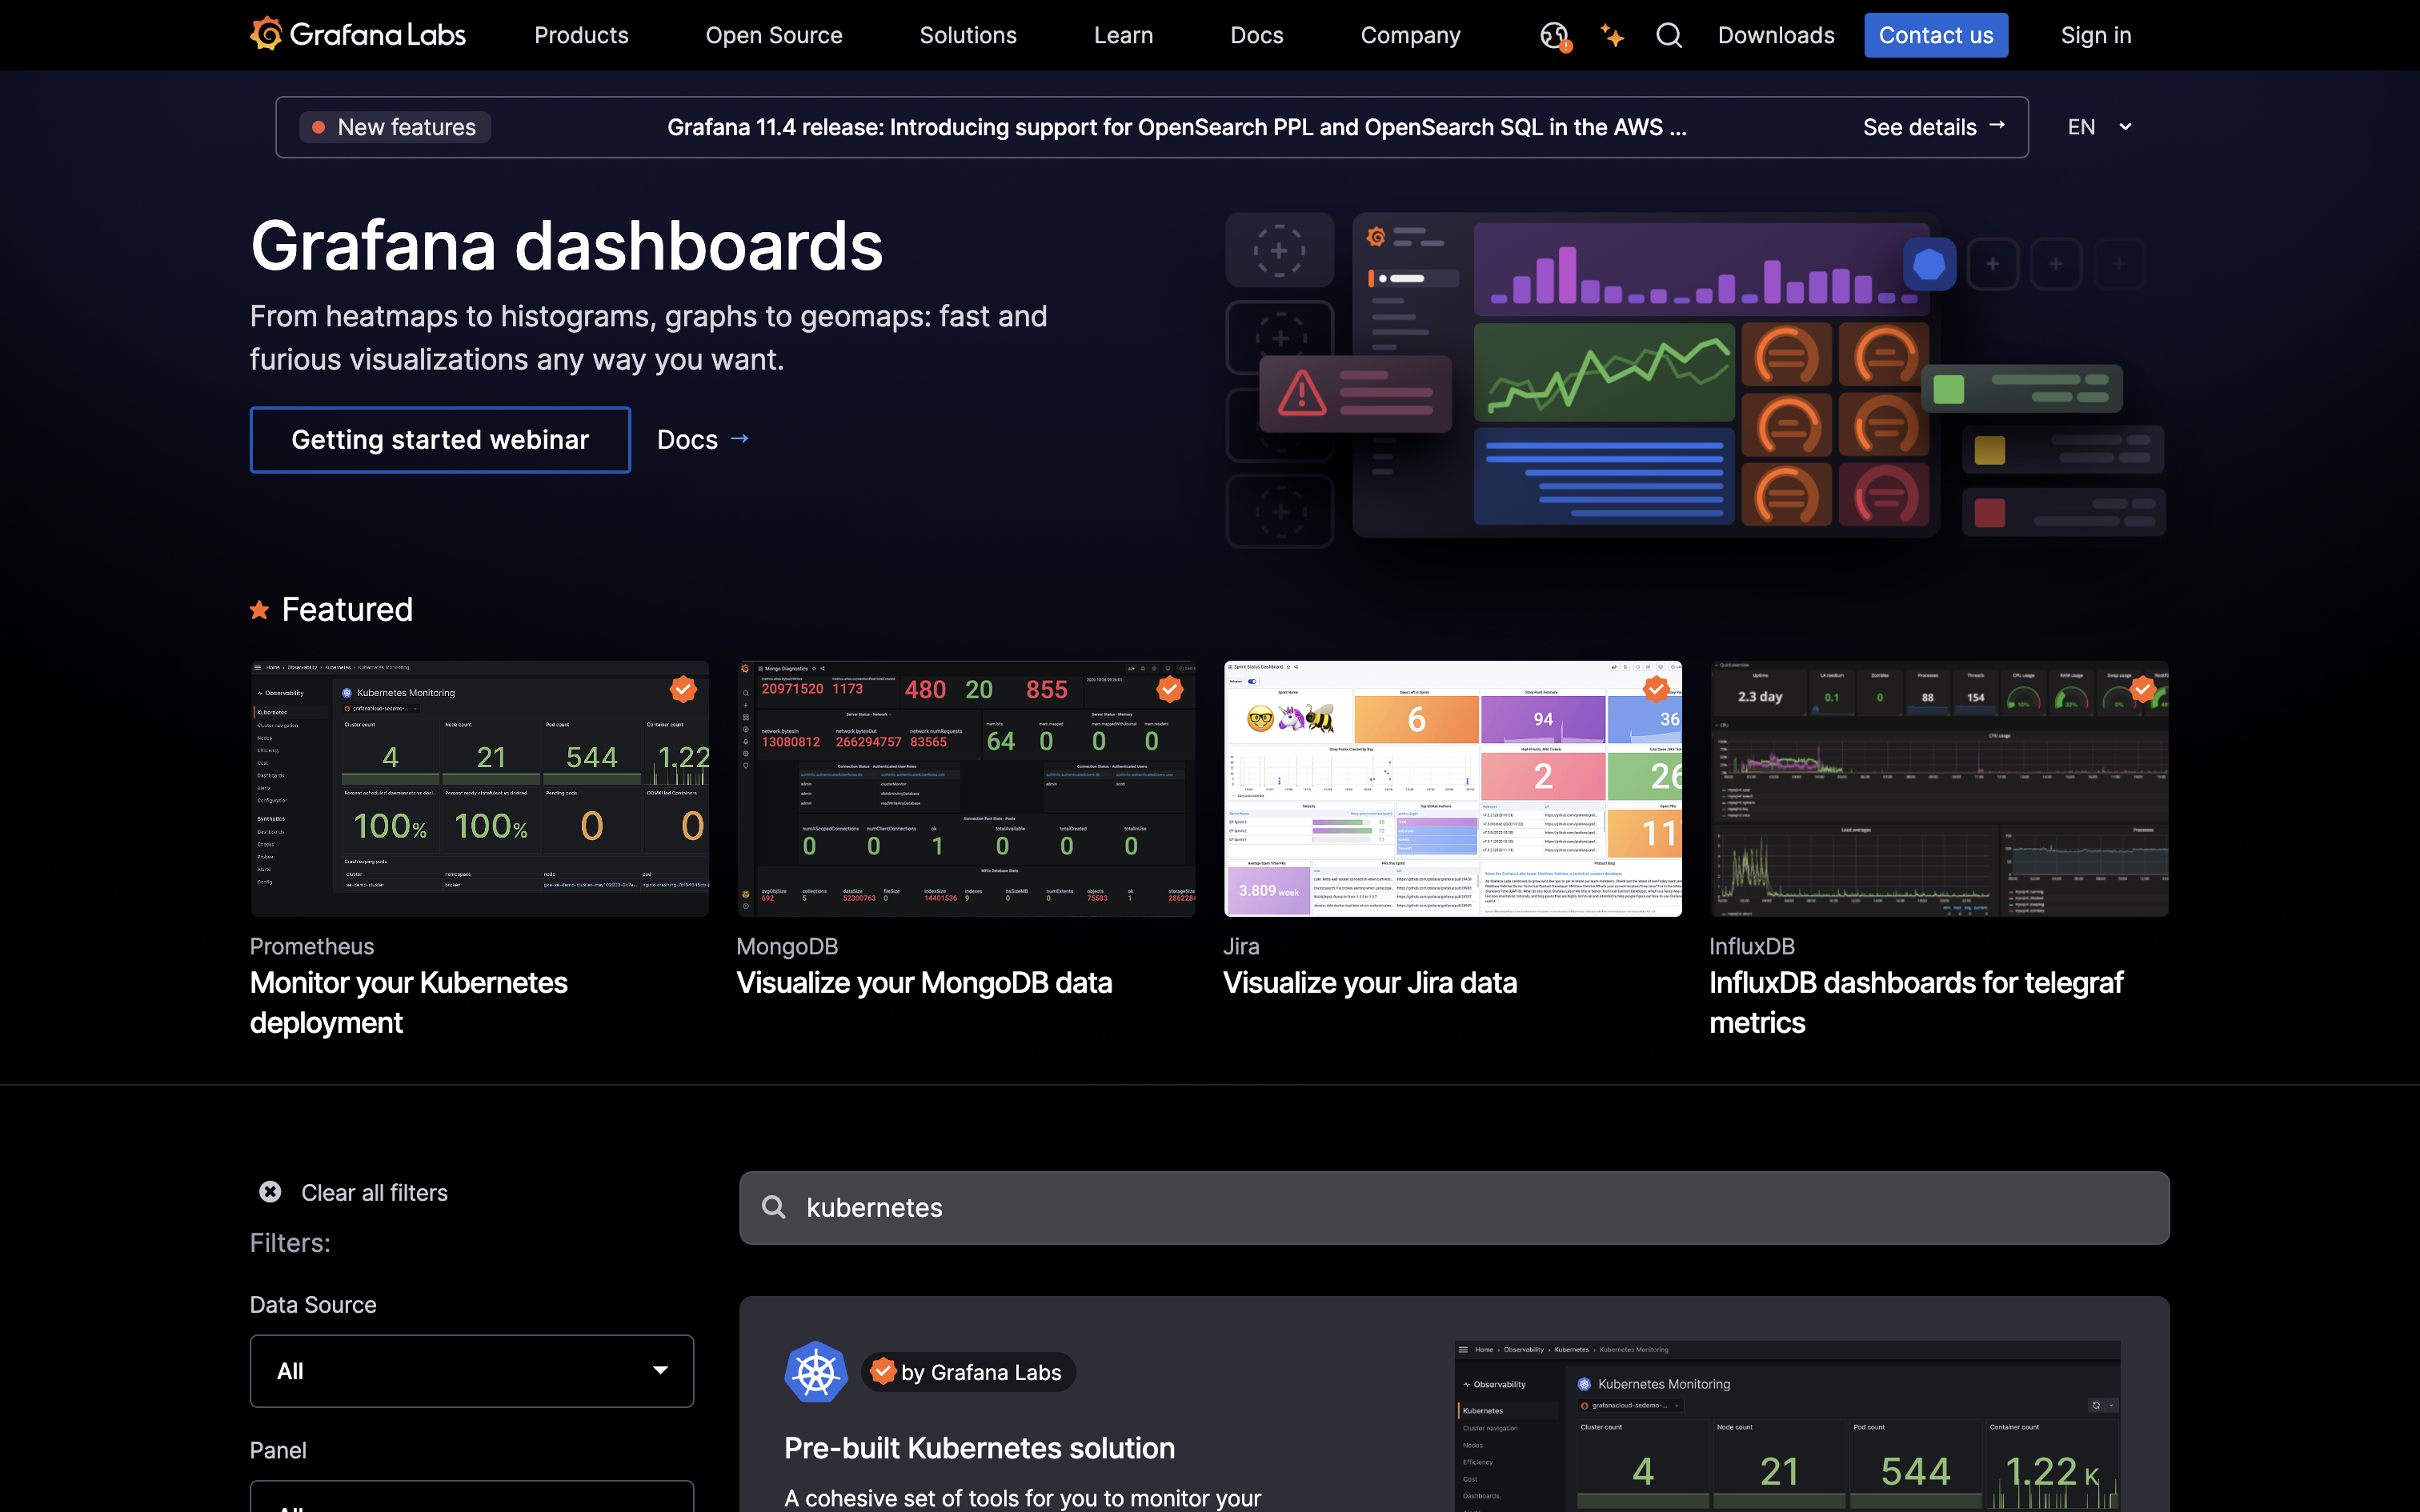2420x1512 pixels.
Task: Open the MongoDB Diagnostics featured thumbnail
Action: click(x=966, y=788)
